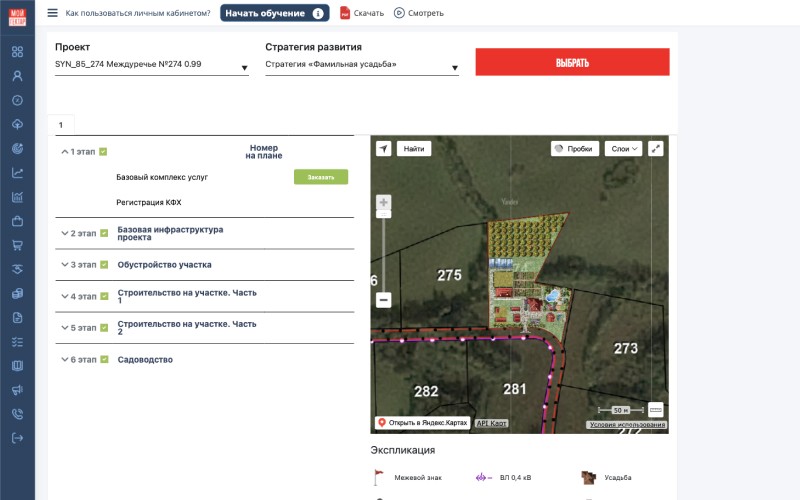800x500 pixels.
Task: Toggle the checkbox for 3 этап
Action: tap(104, 265)
